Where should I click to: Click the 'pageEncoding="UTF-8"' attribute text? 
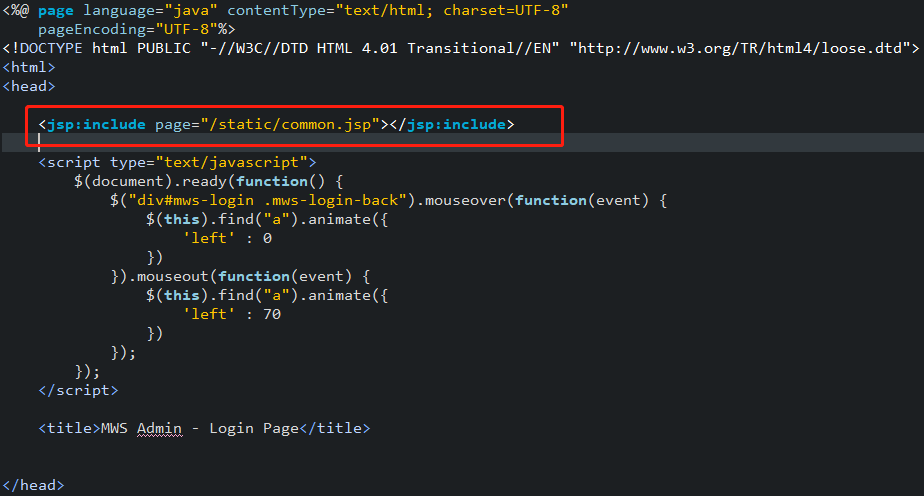pyautogui.click(x=128, y=29)
